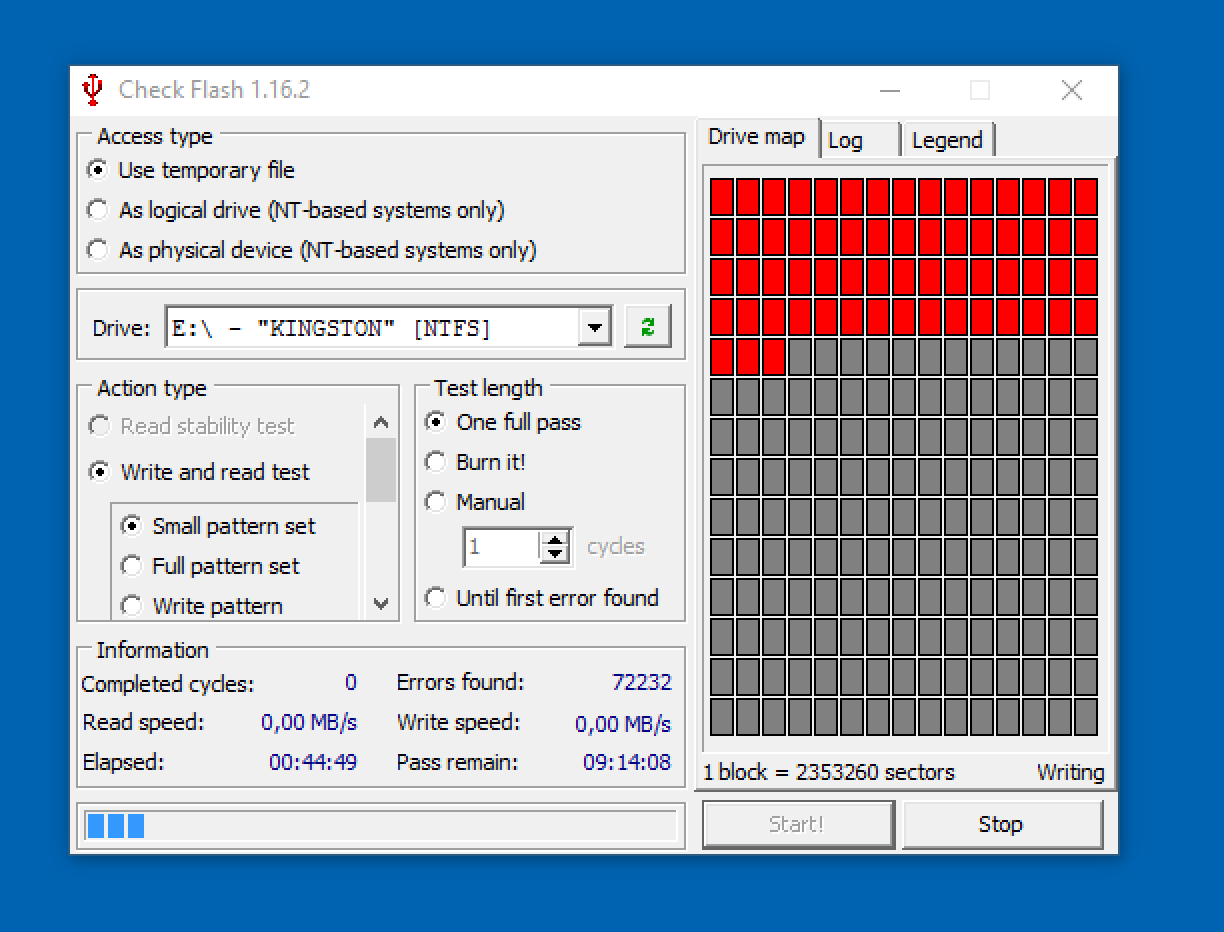
Task: Click the Writing status text
Action: tap(1070, 773)
